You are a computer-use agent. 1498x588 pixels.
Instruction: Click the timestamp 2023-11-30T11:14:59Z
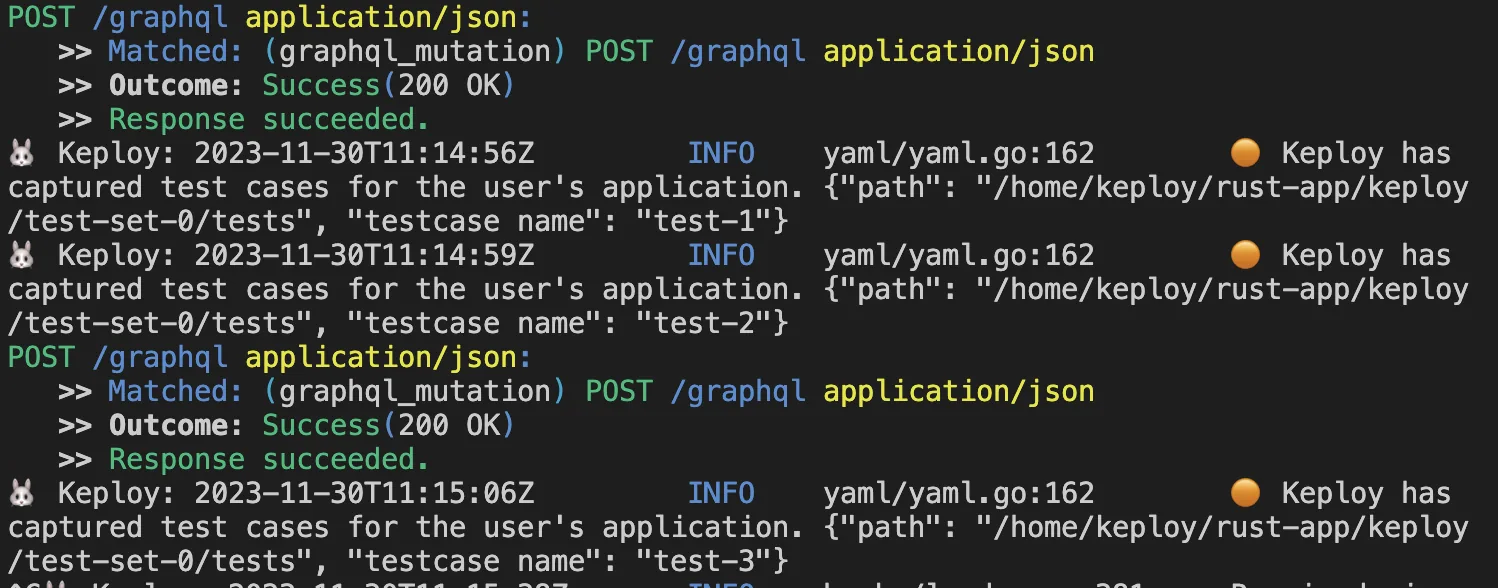coord(364,256)
